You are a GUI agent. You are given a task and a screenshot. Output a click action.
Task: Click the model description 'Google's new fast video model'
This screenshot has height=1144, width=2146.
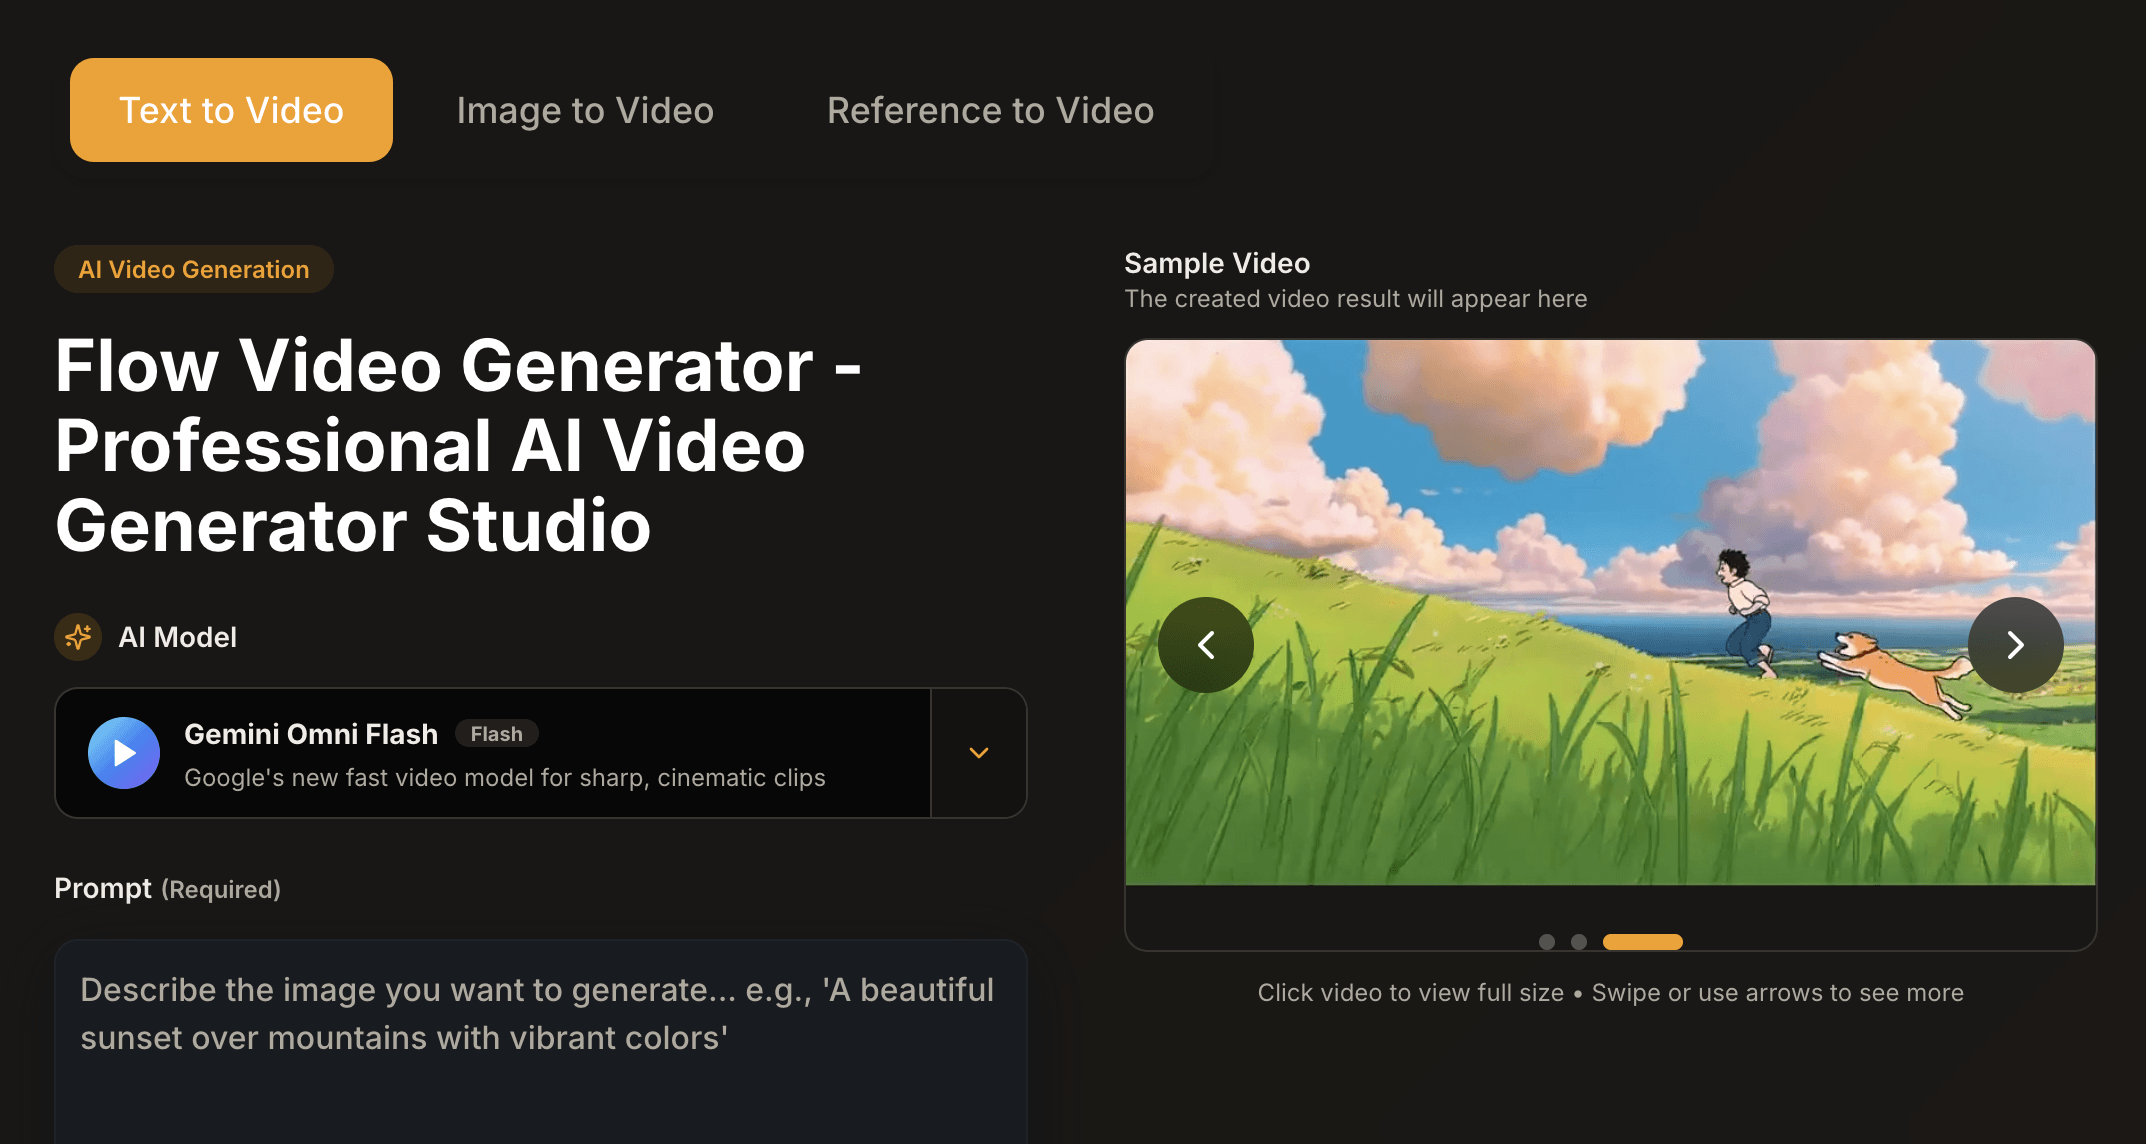(505, 778)
